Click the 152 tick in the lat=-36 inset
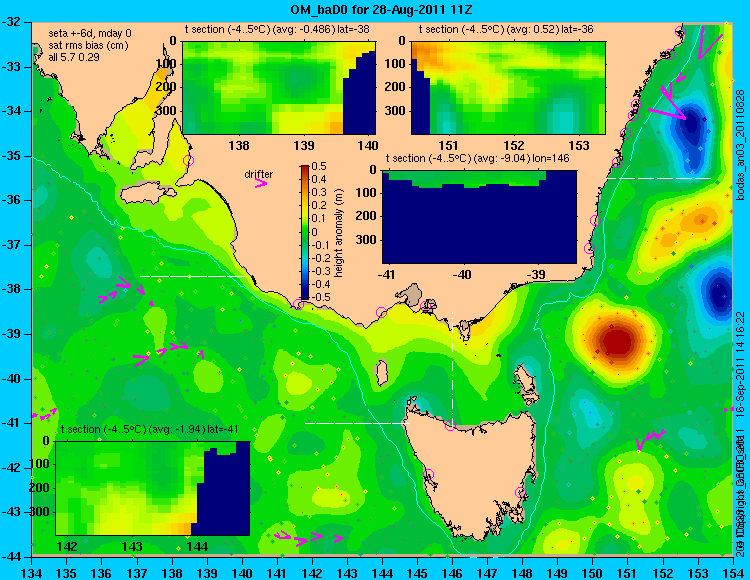The width and height of the screenshot is (750, 580). click(x=514, y=145)
